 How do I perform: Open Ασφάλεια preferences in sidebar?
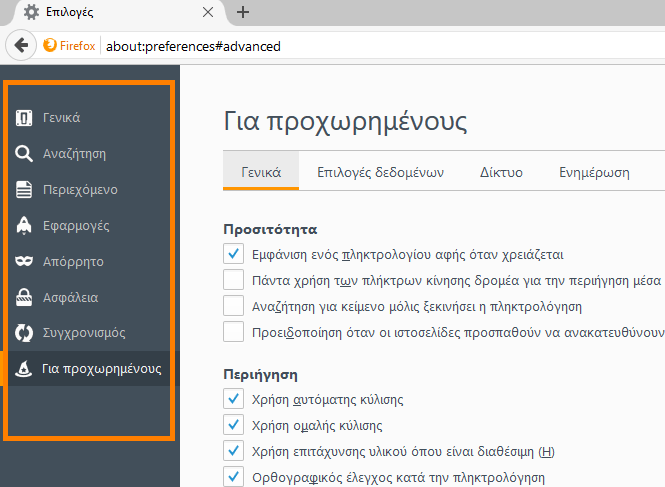[x=89, y=297]
